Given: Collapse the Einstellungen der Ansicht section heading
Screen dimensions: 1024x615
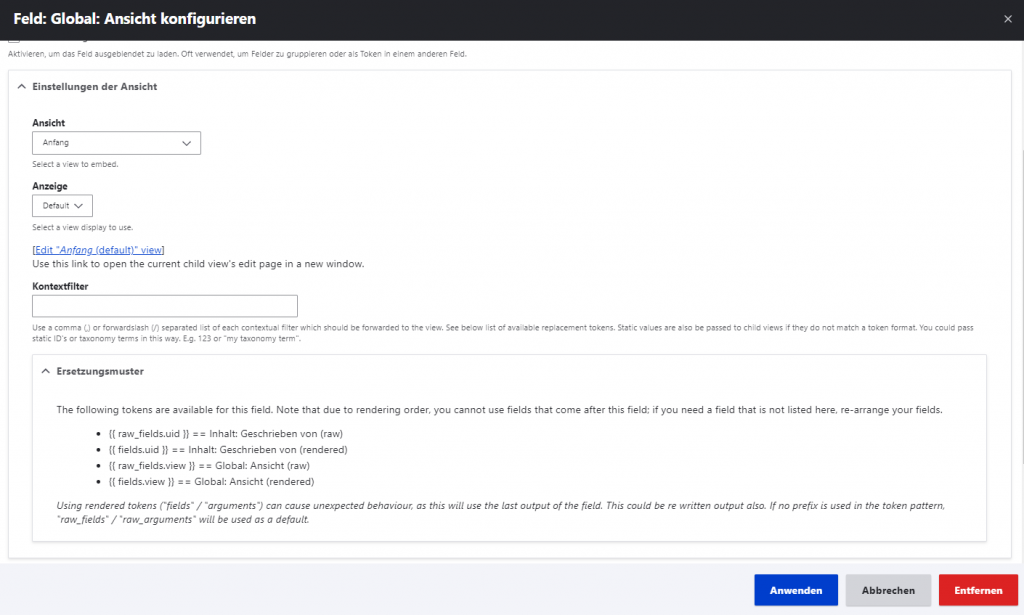Looking at the screenshot, I should 88,87.
